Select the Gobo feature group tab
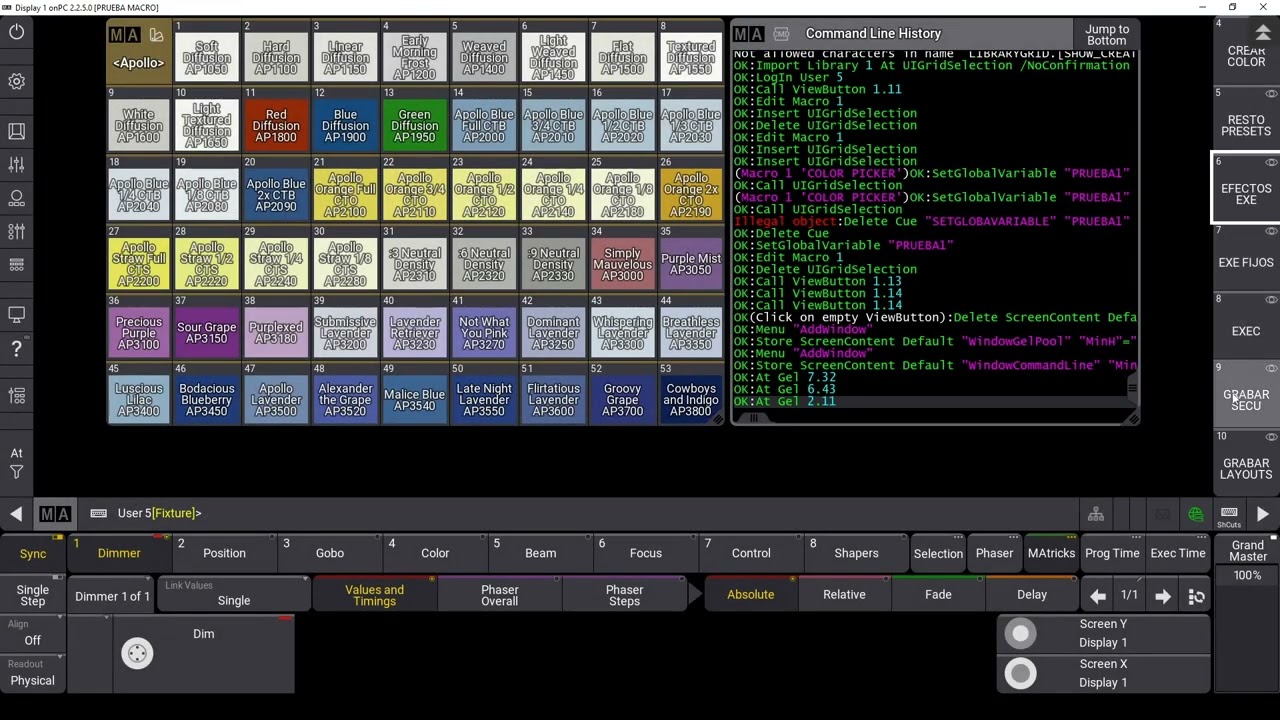Image resolution: width=1280 pixels, height=720 pixels. point(330,553)
